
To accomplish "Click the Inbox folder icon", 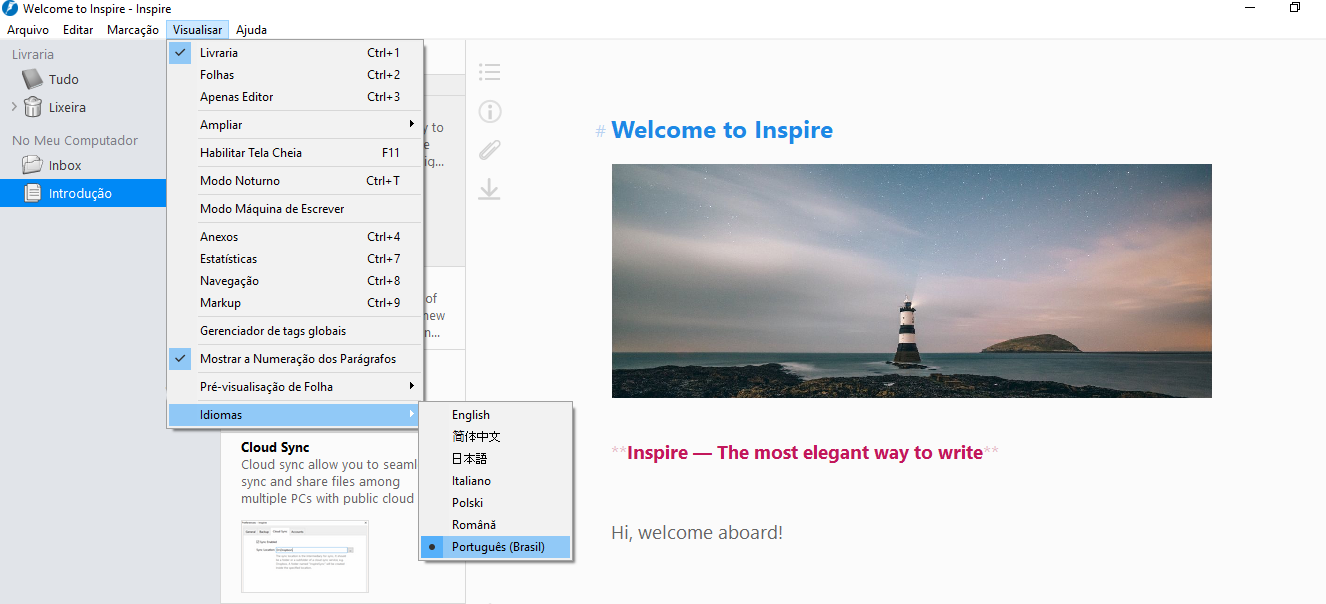I will (33, 165).
